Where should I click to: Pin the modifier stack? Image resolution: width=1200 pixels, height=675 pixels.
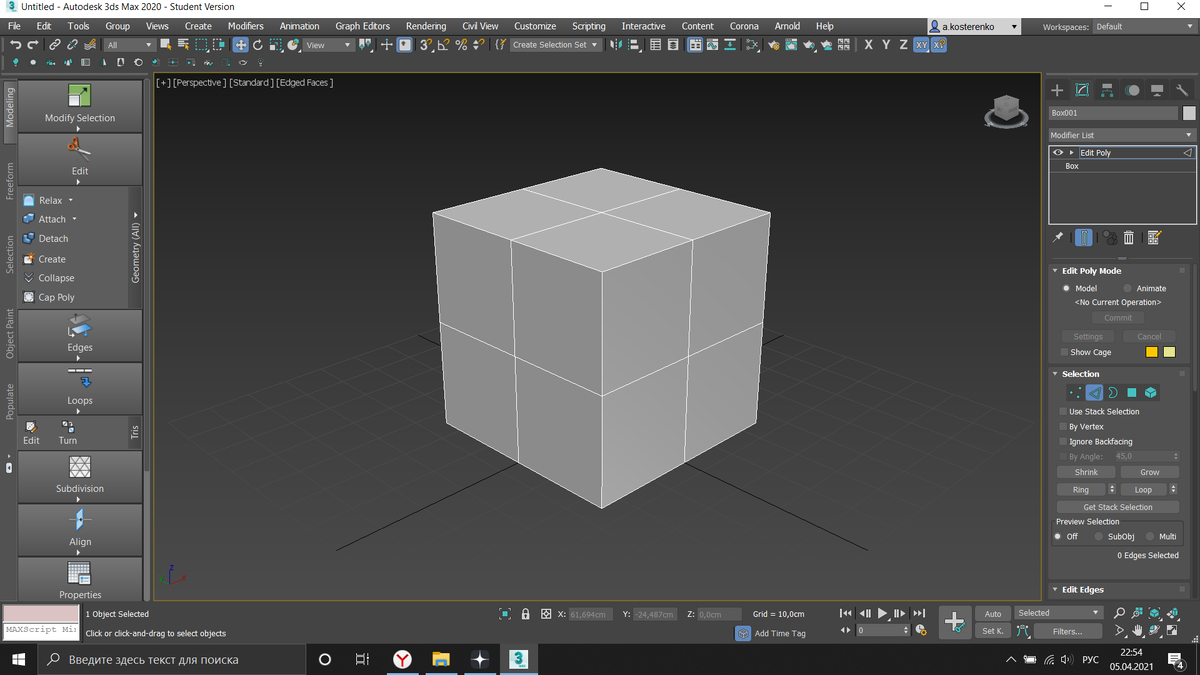pos(1058,238)
